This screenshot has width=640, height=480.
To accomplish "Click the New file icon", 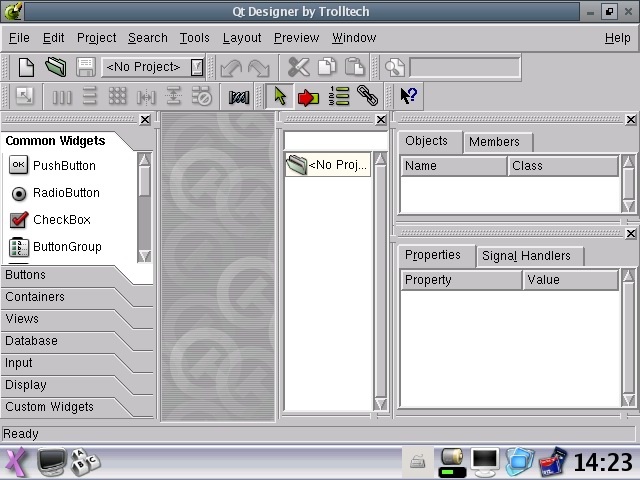I will click(27, 67).
